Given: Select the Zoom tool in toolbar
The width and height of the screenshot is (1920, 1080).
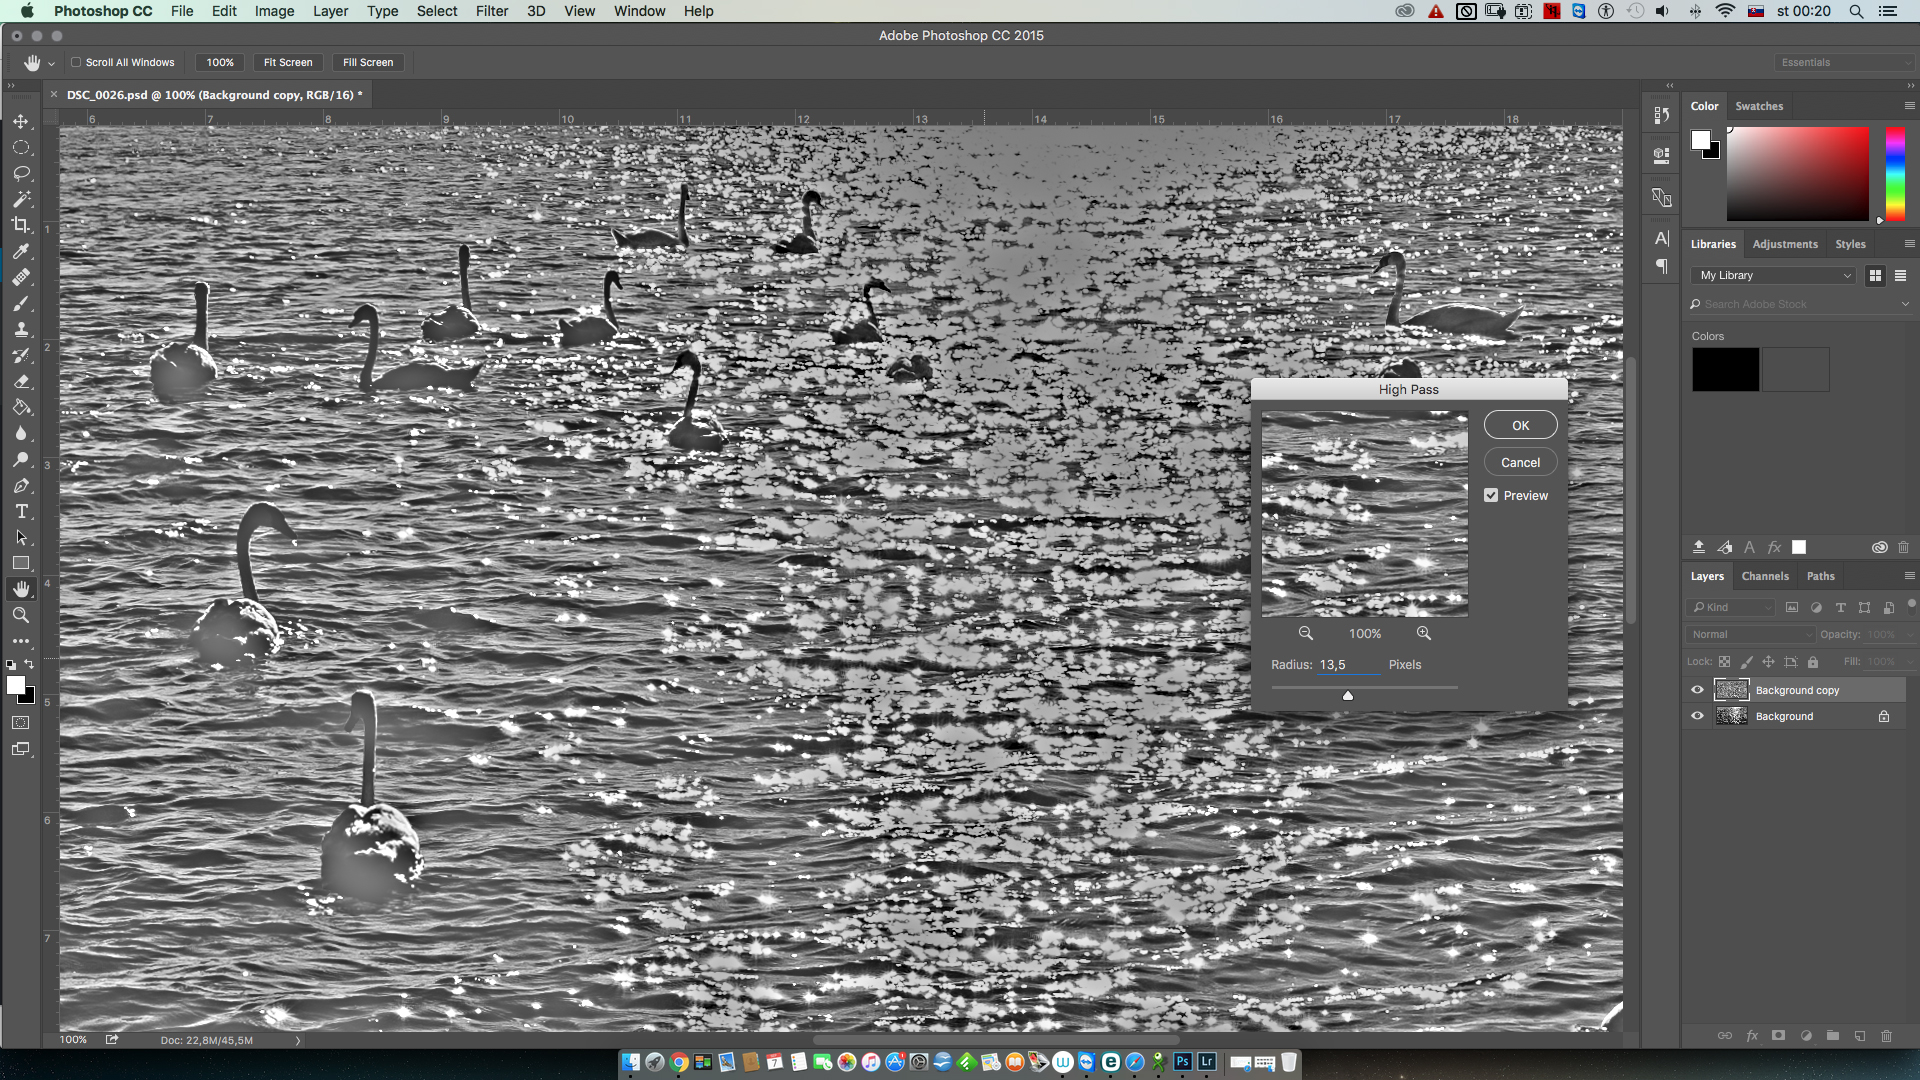Looking at the screenshot, I should pyautogui.click(x=21, y=615).
